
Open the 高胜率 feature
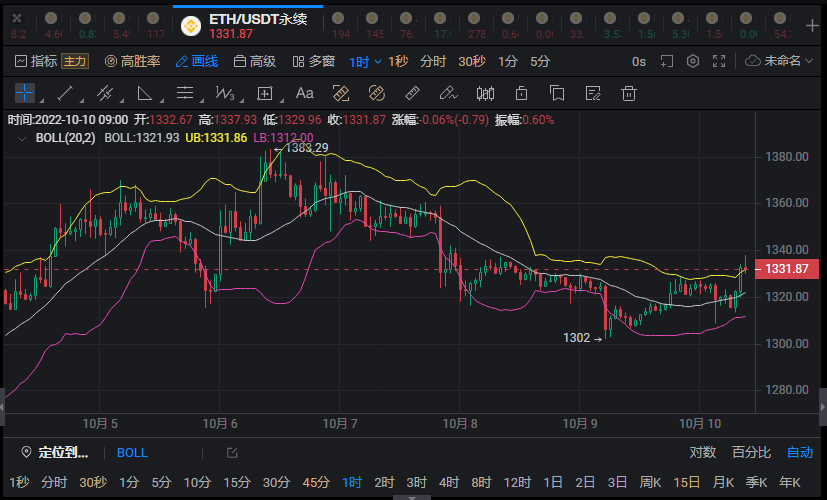coord(132,61)
